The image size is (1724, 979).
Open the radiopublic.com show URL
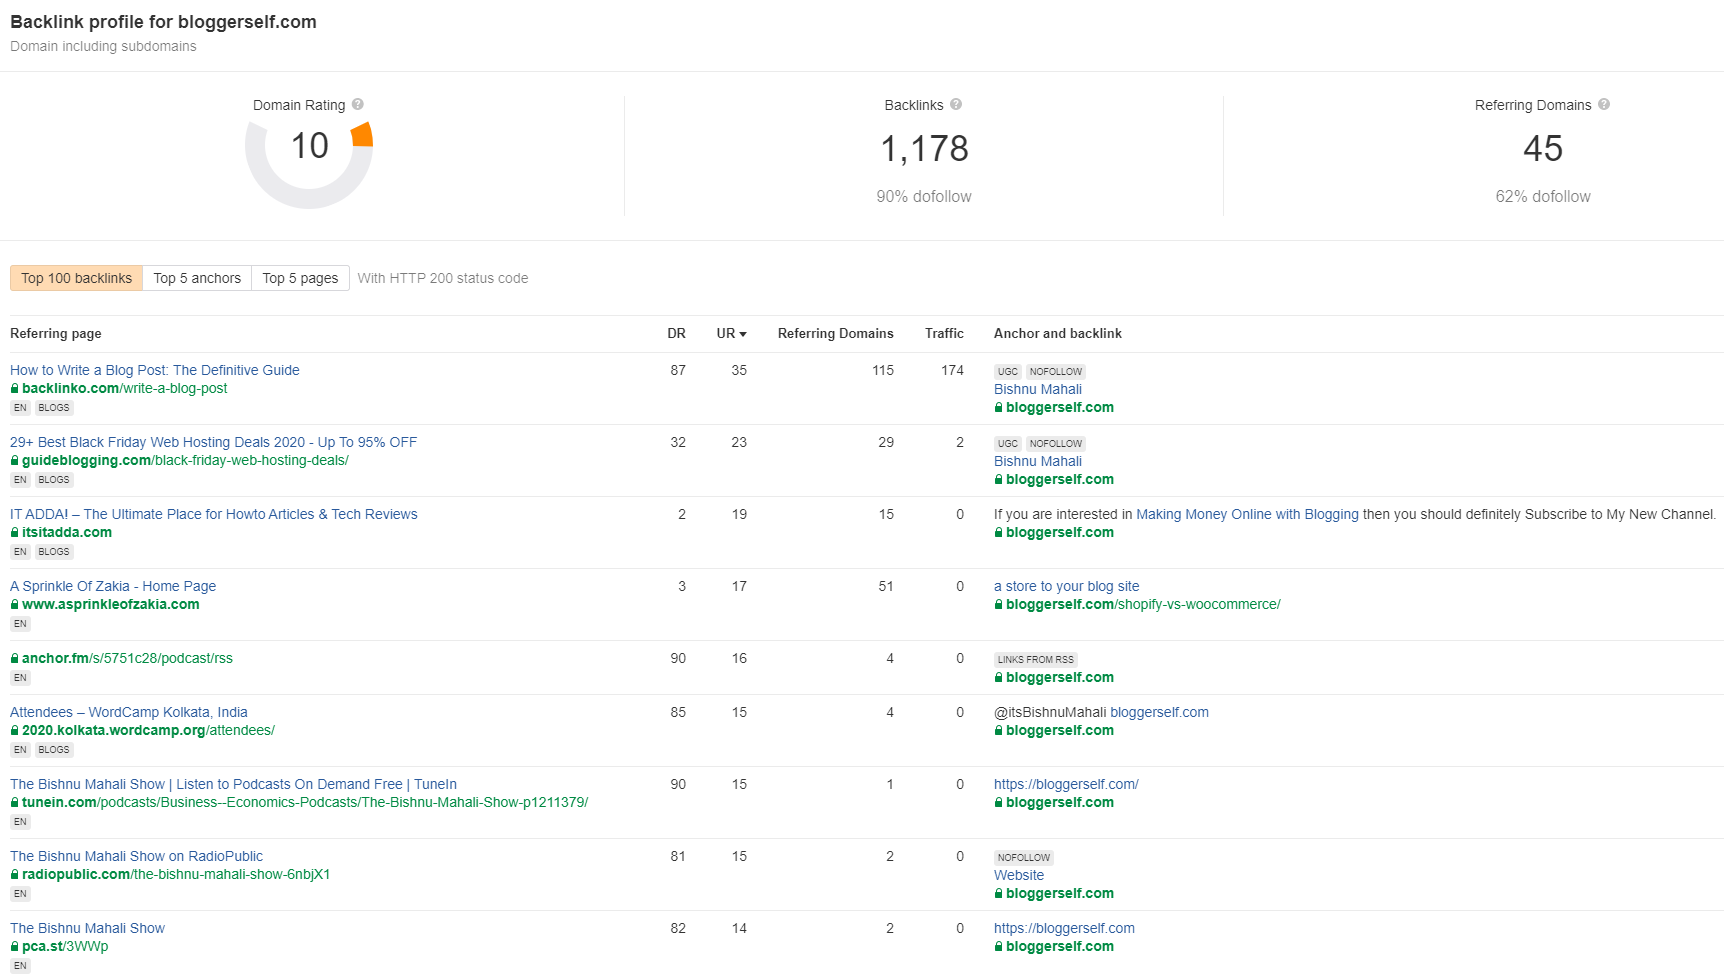176,874
